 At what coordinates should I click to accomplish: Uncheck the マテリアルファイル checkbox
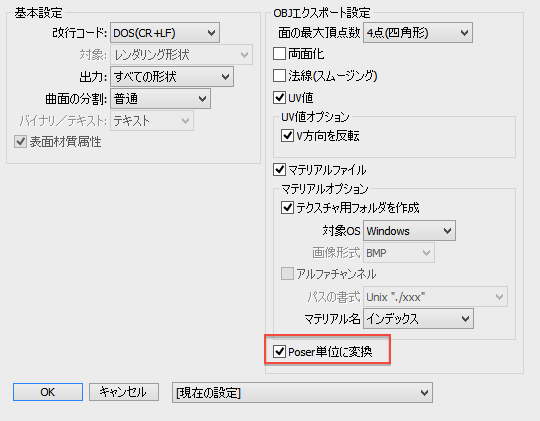(279, 170)
